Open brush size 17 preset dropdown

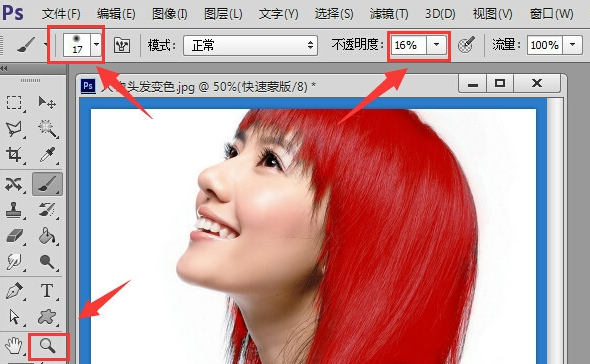(97, 45)
